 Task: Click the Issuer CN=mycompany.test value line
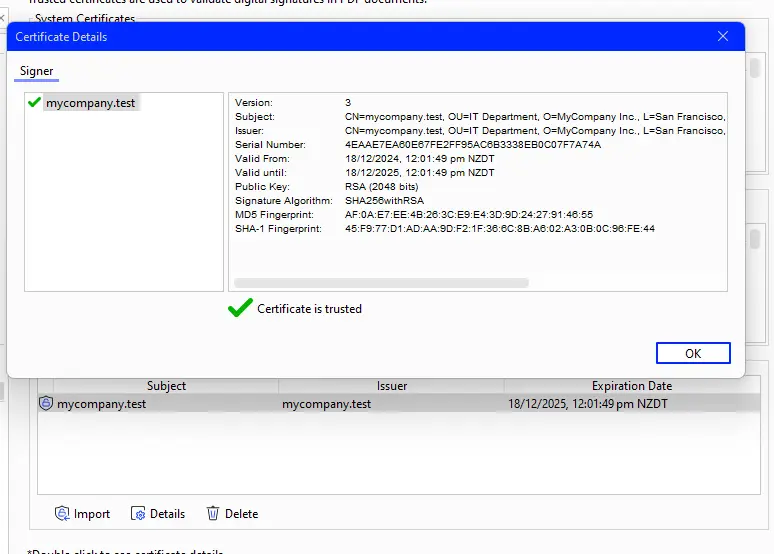[535, 131]
